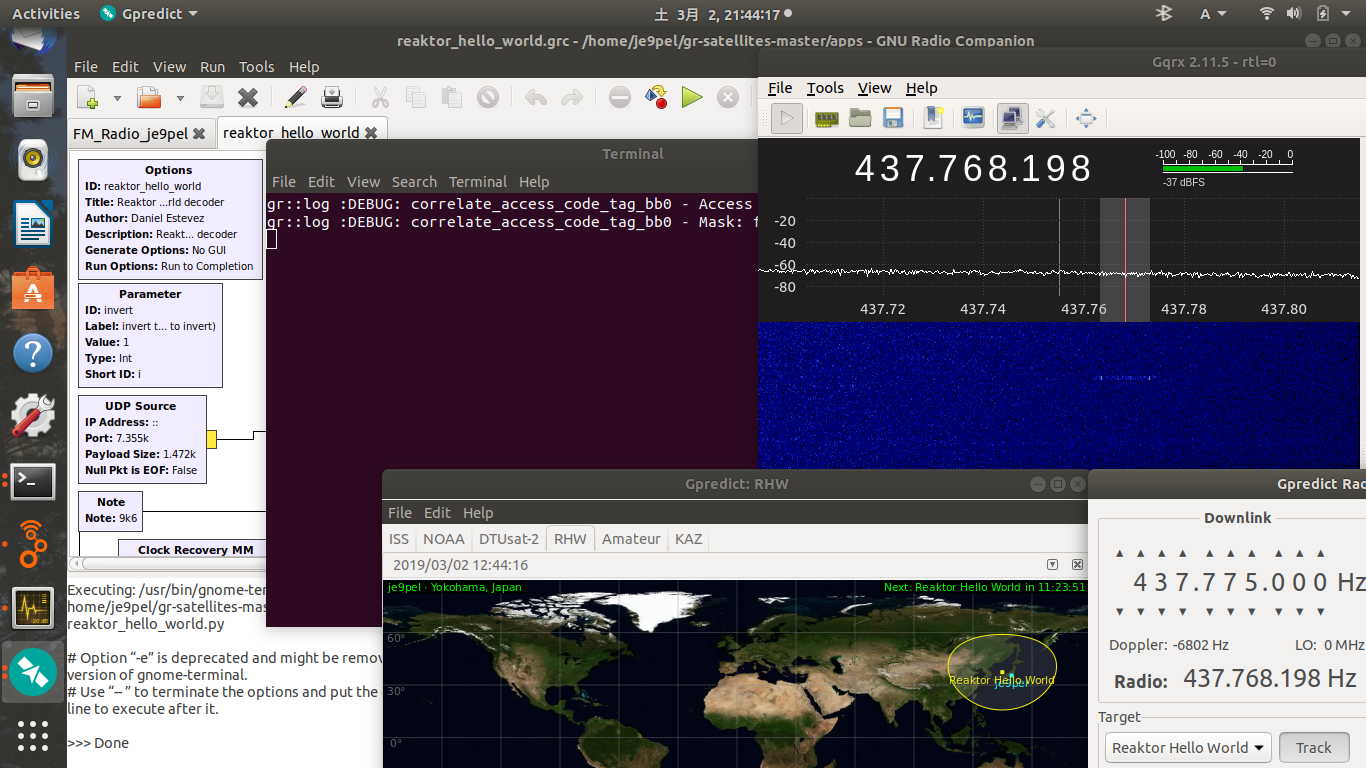This screenshot has height=768, width=1366.
Task: Print the flow graph via printer icon
Action: click(x=332, y=97)
